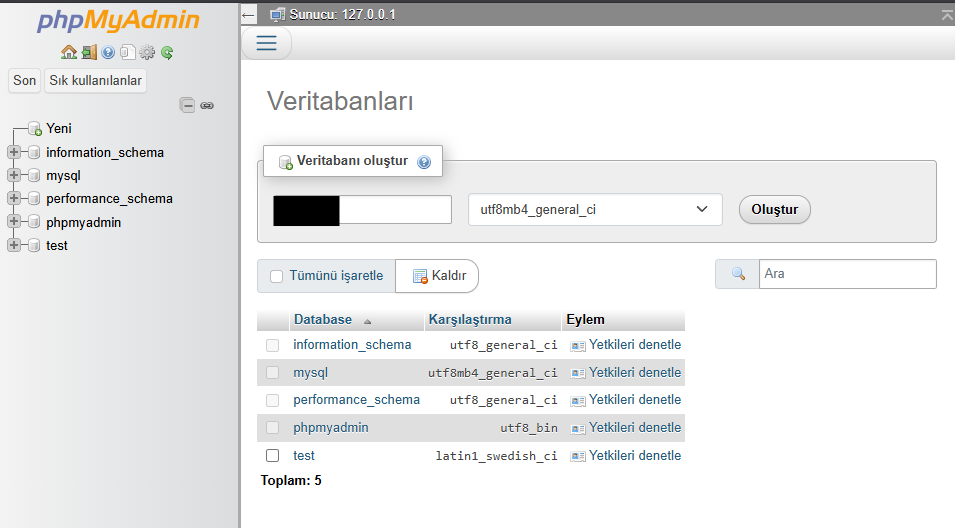
Task: Expand phpmyadmin tree node
Action: (14, 222)
